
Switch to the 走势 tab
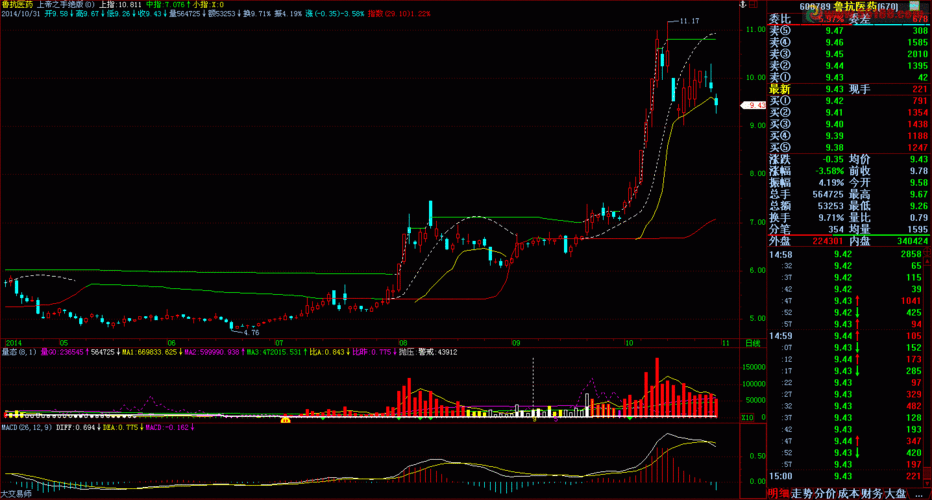[x=802, y=493]
